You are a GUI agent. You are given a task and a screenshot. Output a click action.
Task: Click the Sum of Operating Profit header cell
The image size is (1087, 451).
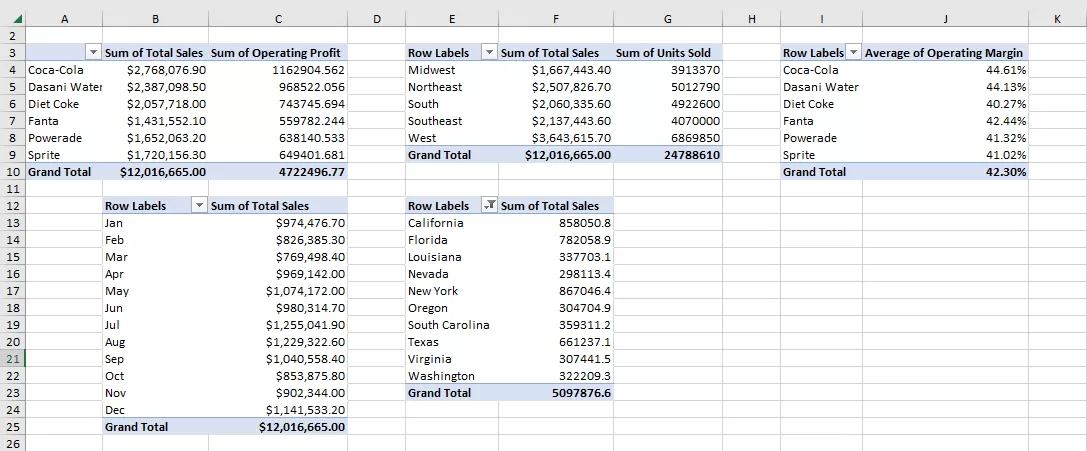[x=277, y=53]
